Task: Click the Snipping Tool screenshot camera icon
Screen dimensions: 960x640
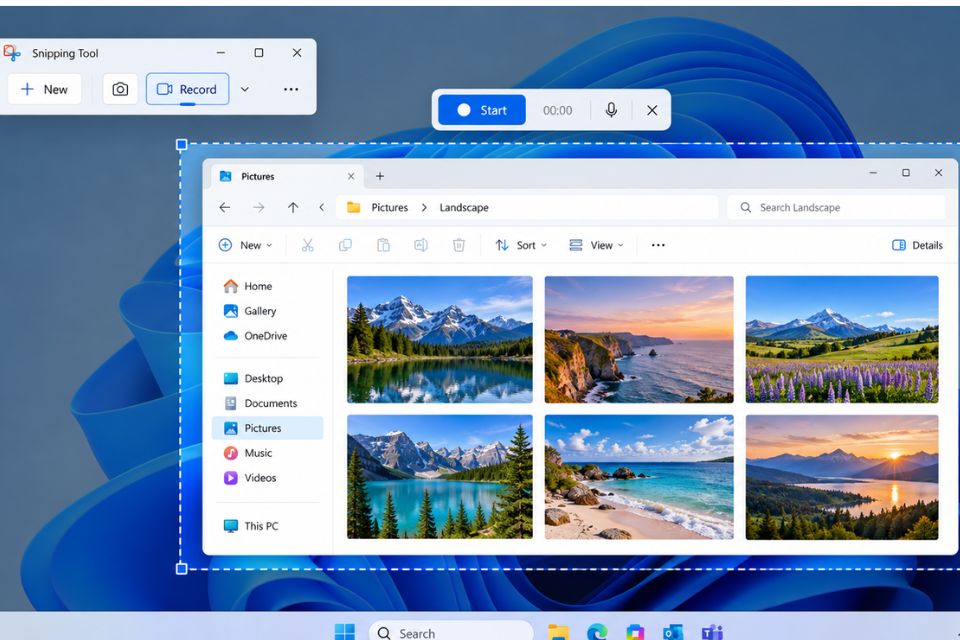Action: click(120, 89)
